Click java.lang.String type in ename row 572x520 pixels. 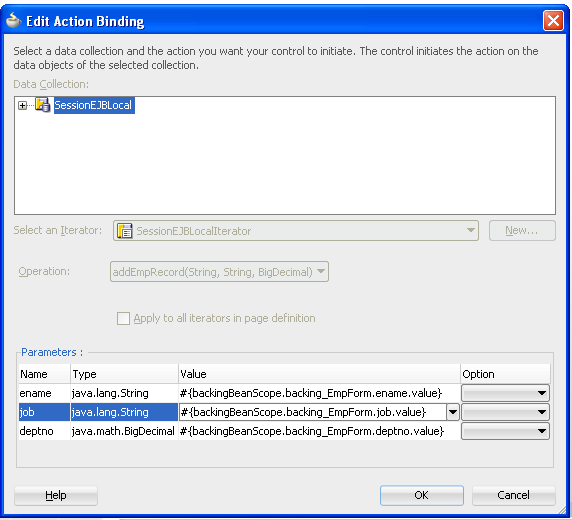pos(124,393)
